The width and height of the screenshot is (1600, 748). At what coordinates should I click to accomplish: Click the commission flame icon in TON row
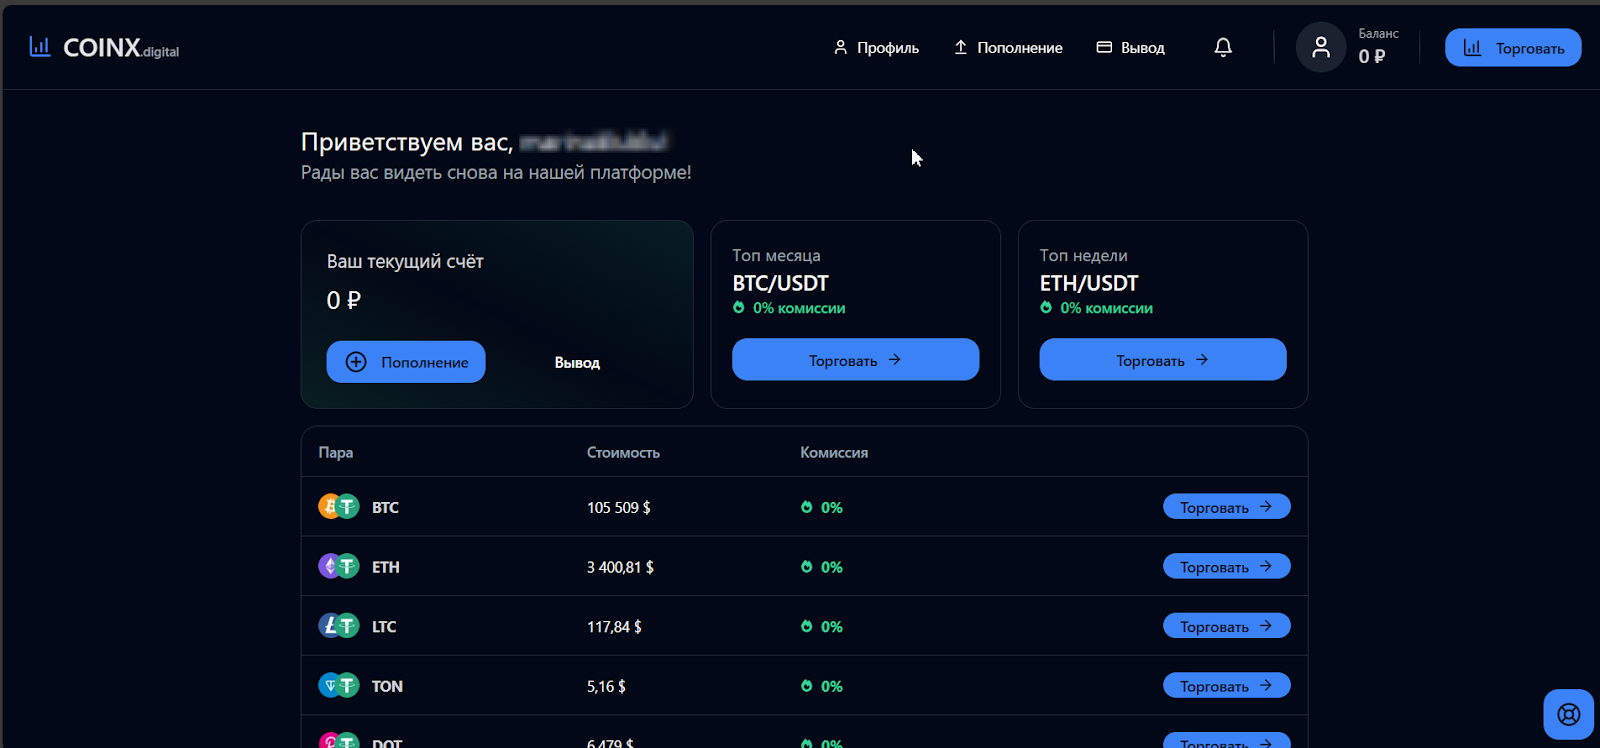tap(806, 686)
